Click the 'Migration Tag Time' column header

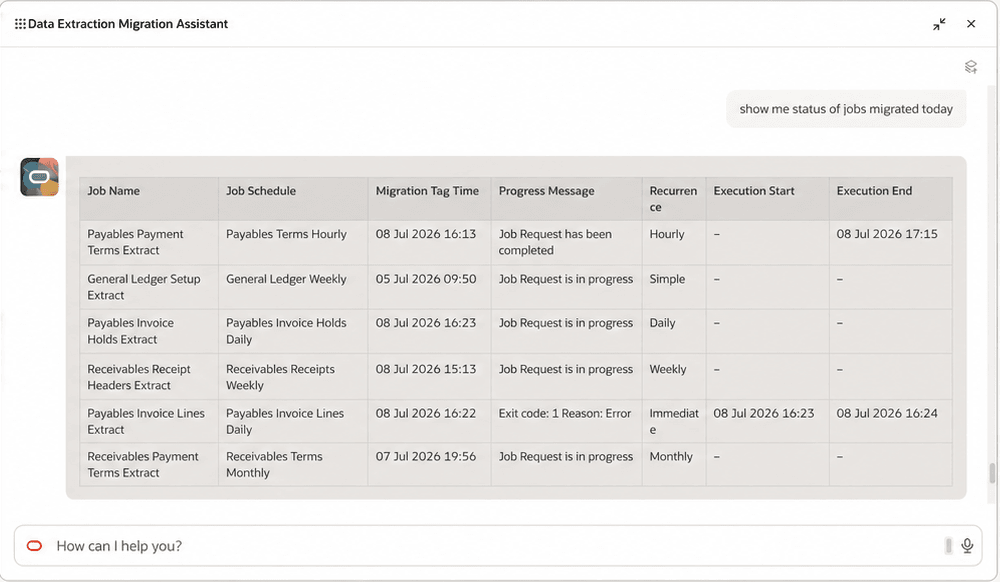pos(429,199)
